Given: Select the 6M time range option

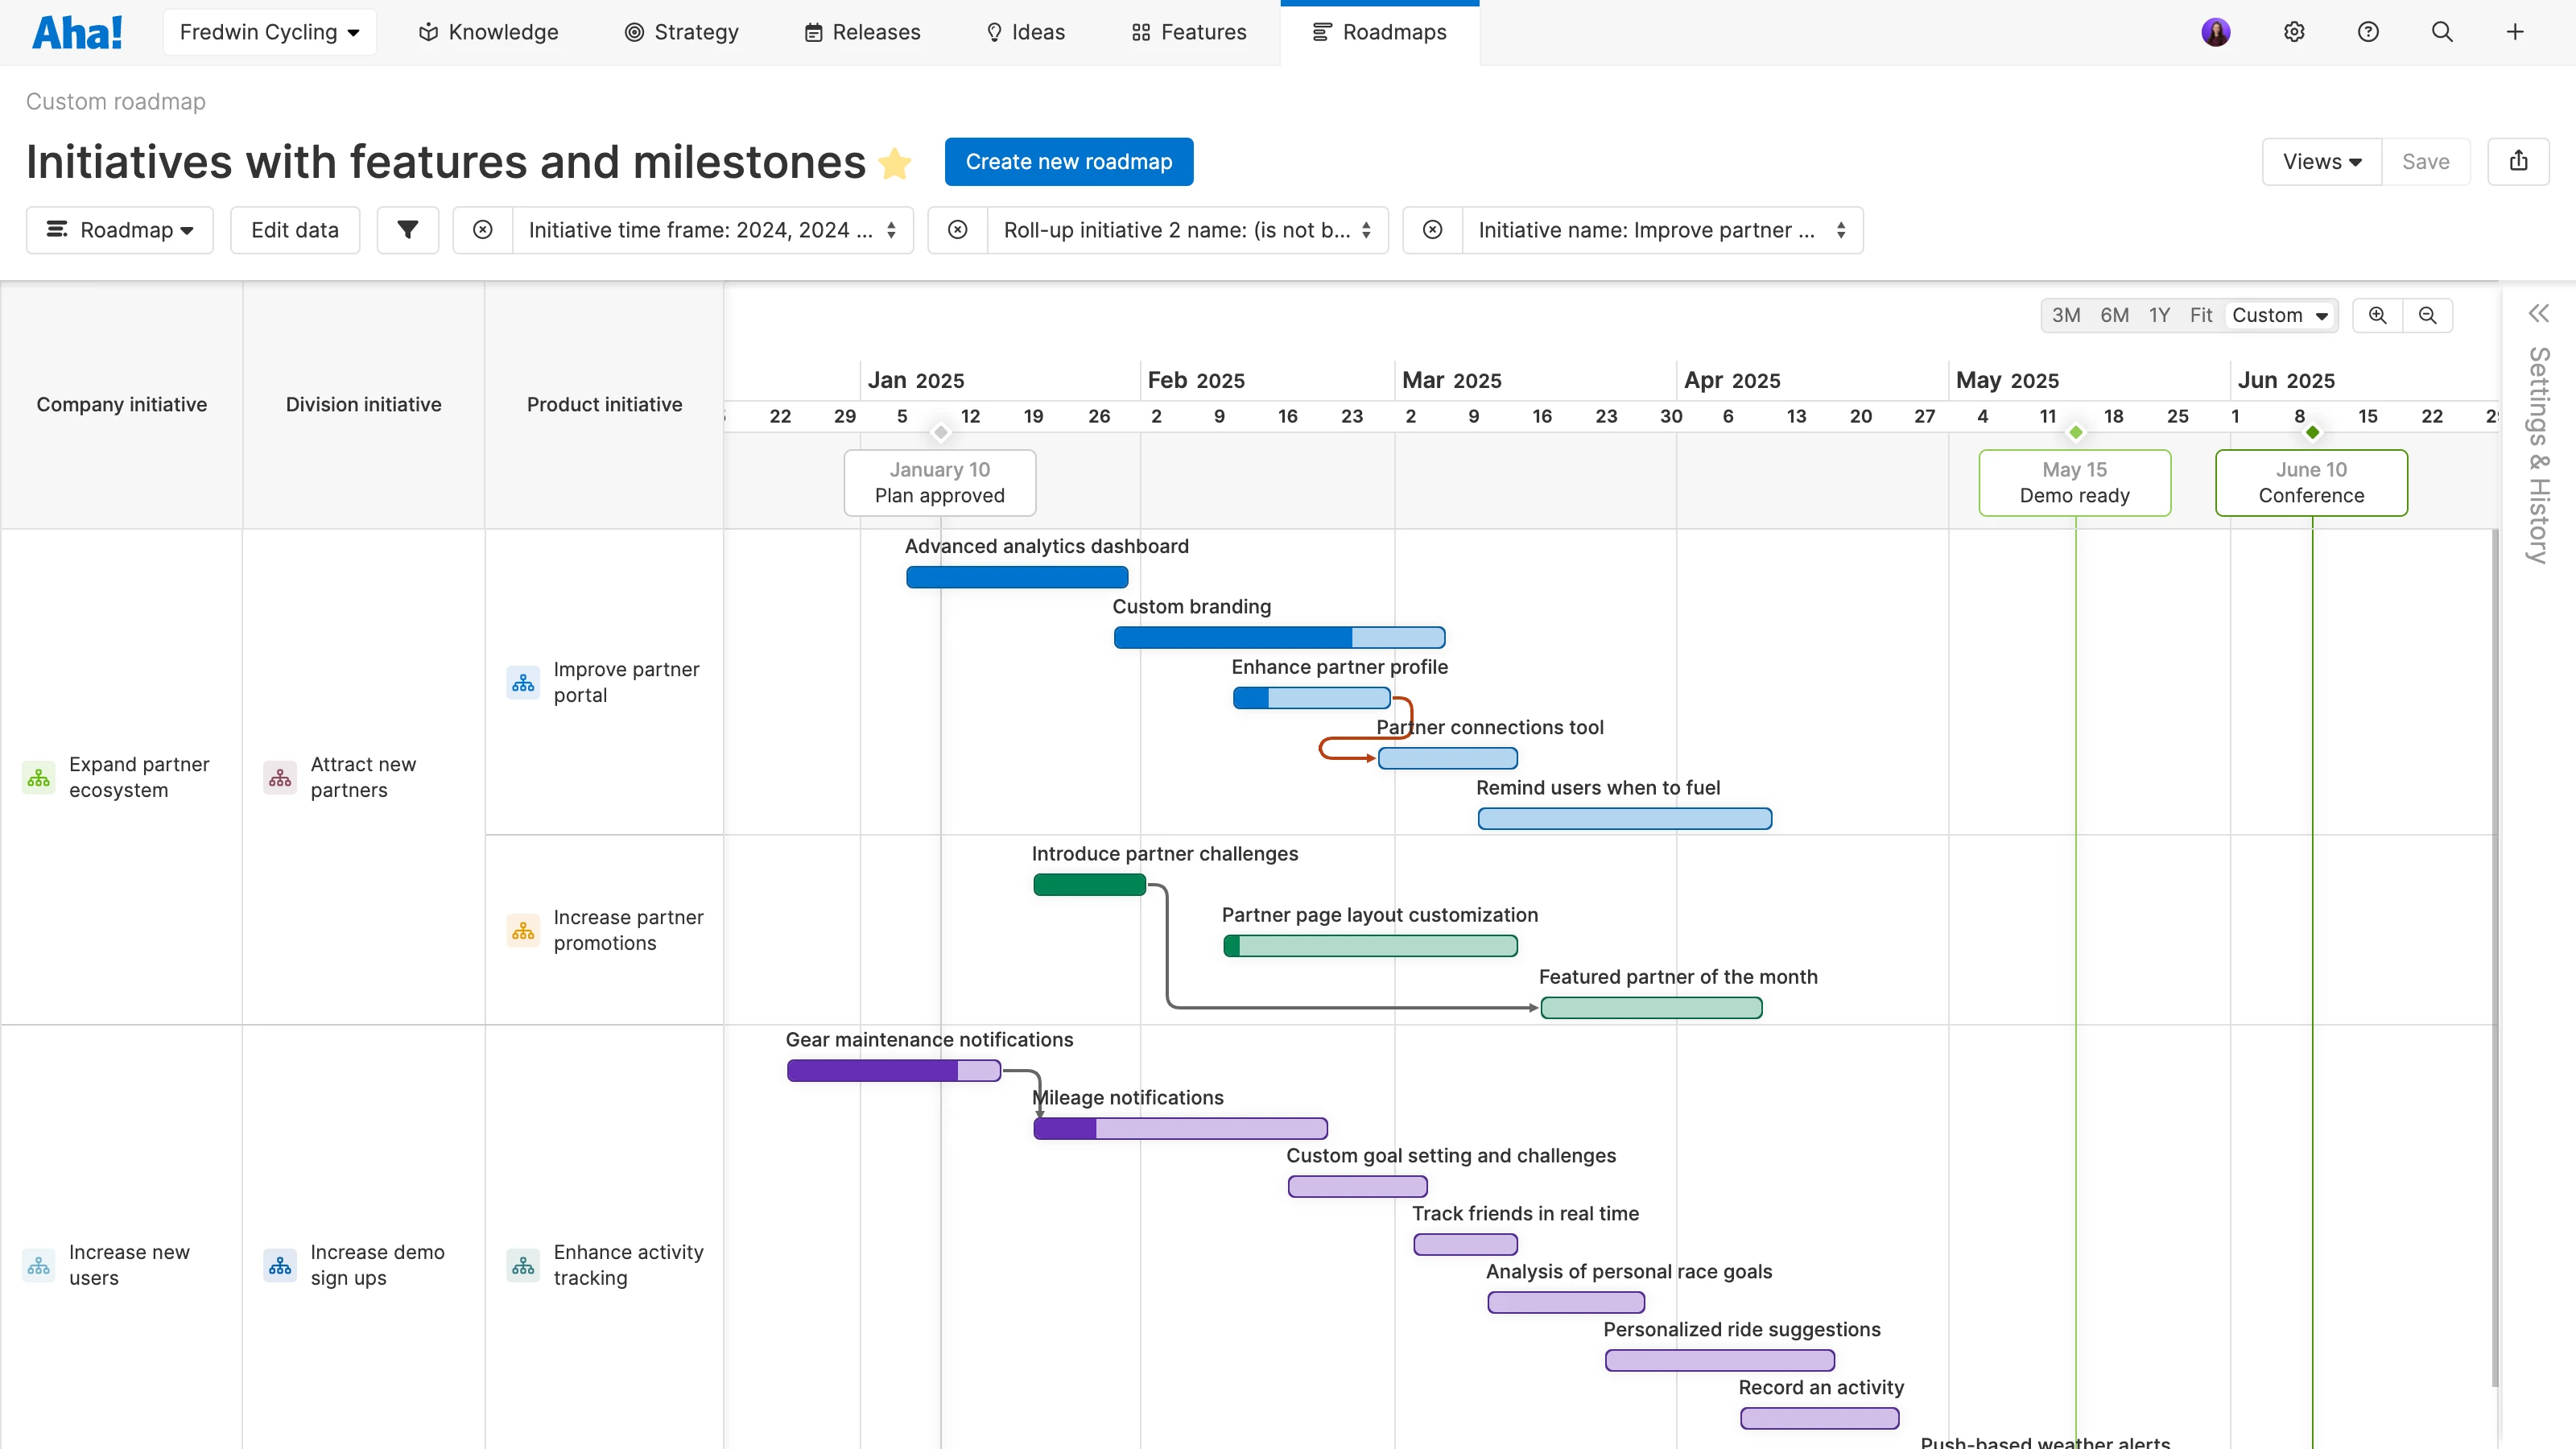Looking at the screenshot, I should (x=2114, y=315).
